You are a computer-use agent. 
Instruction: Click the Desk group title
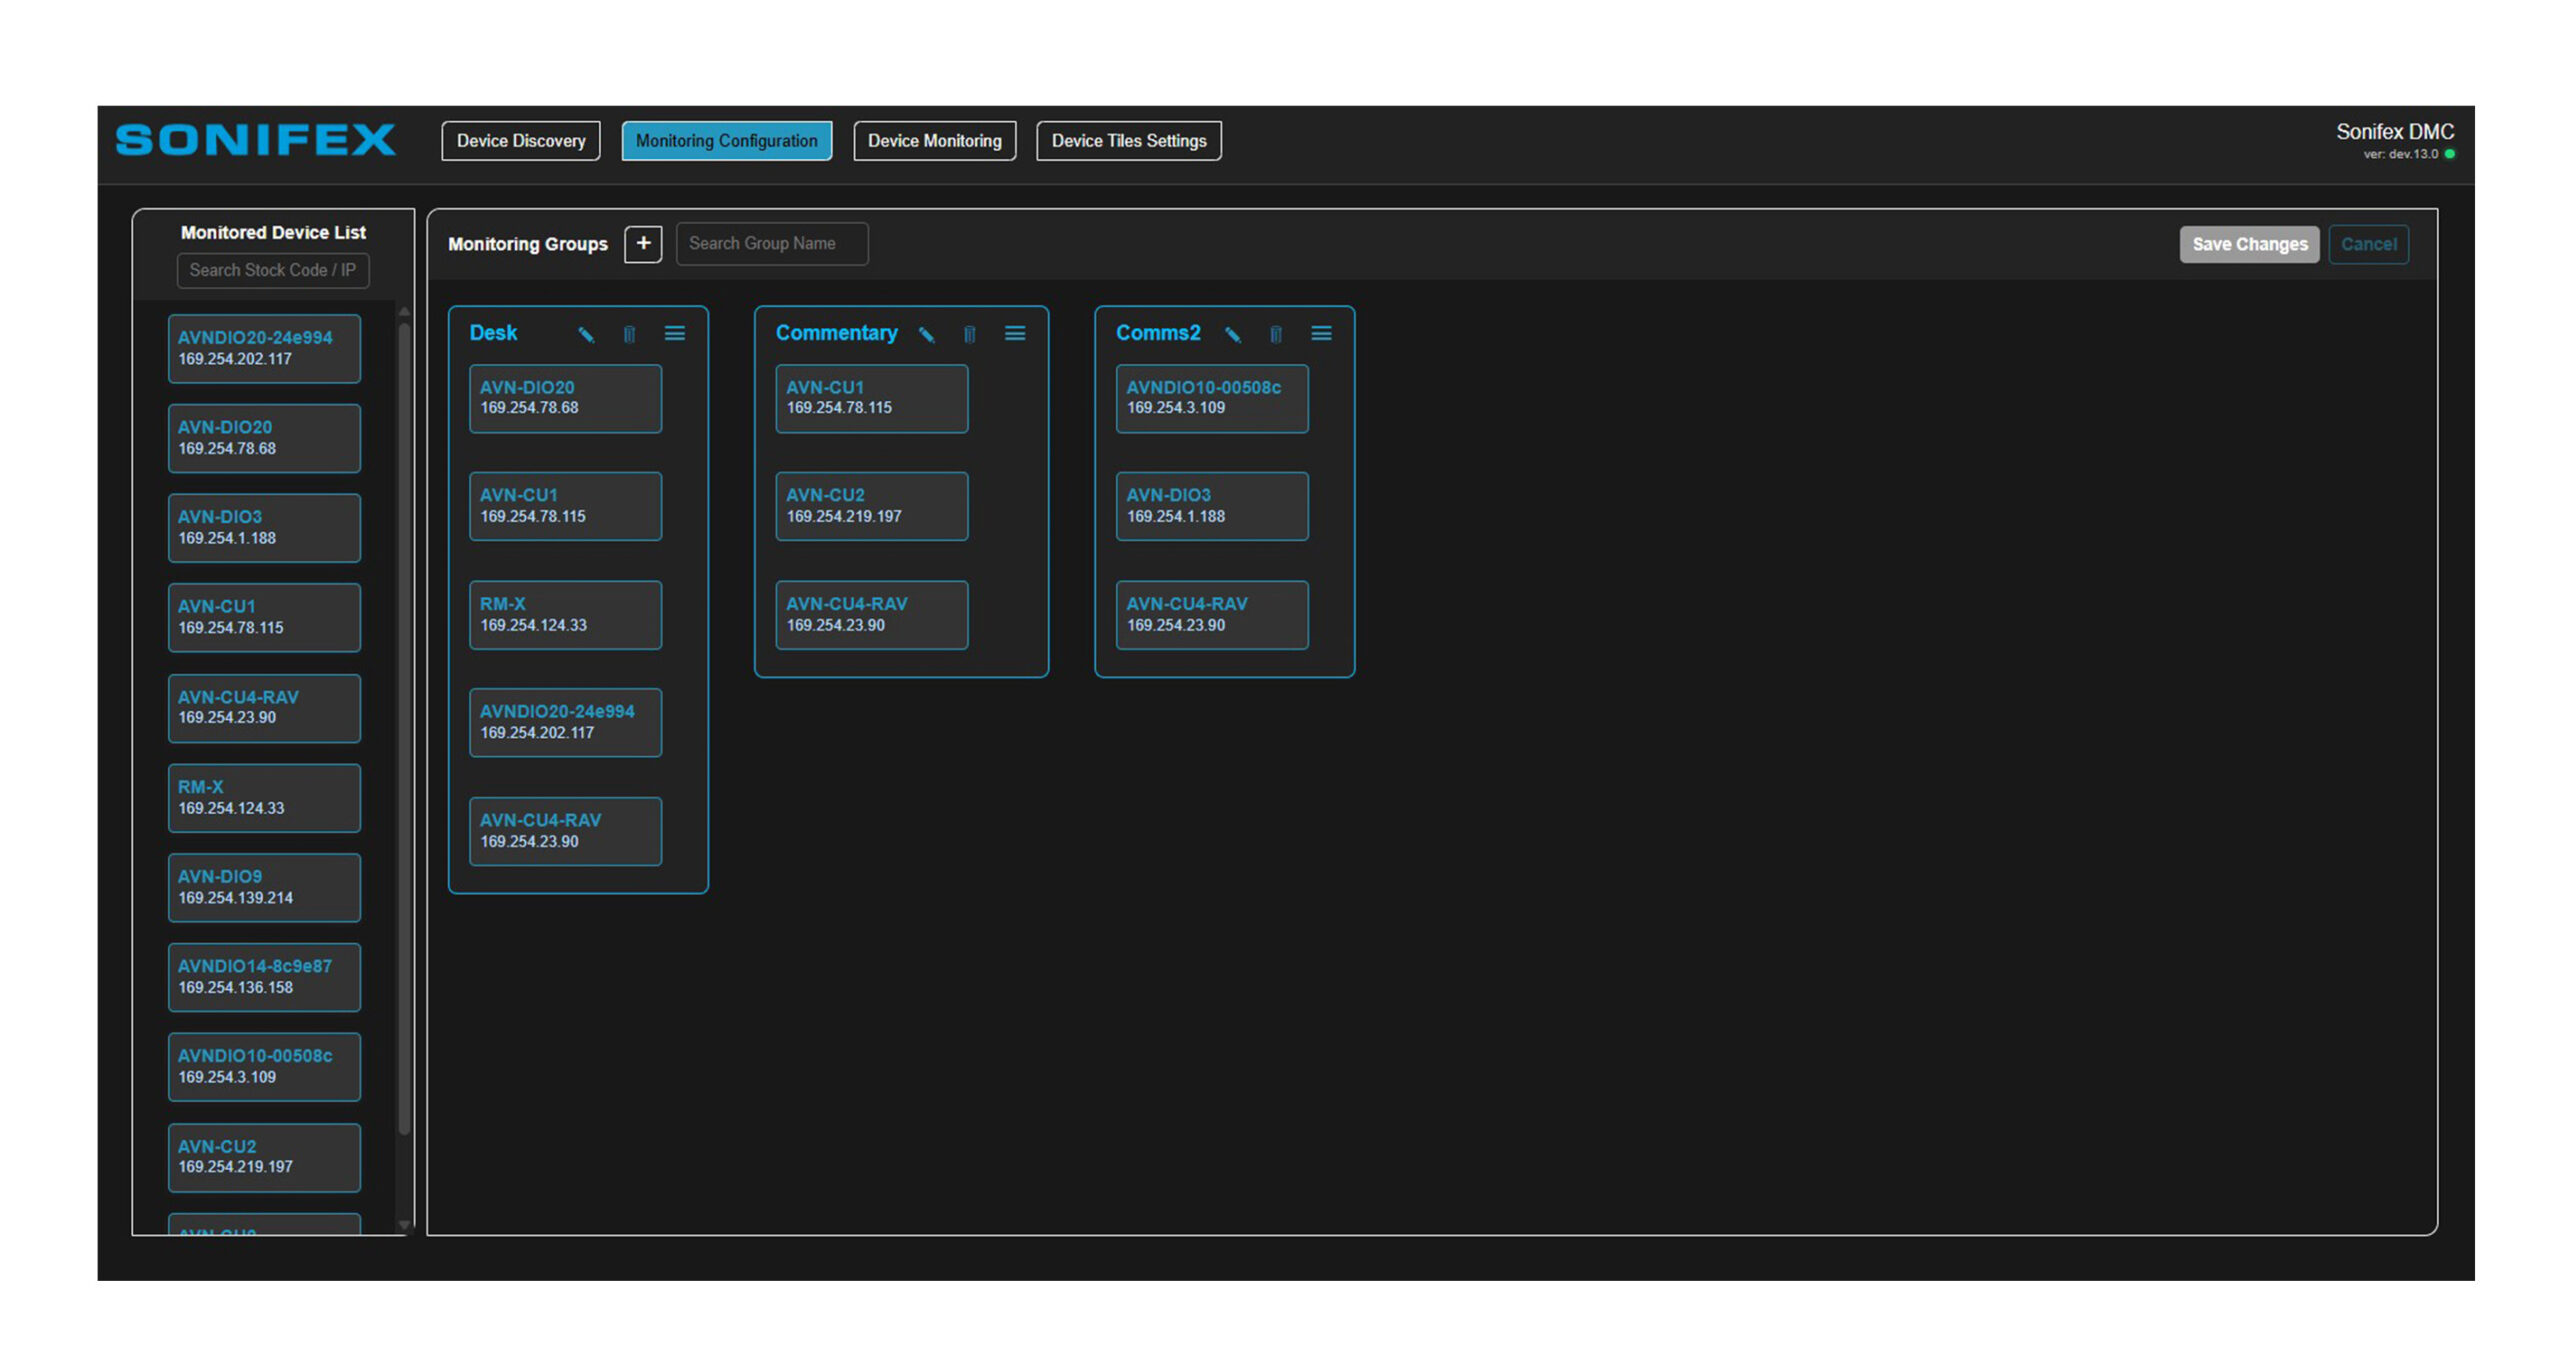(493, 333)
